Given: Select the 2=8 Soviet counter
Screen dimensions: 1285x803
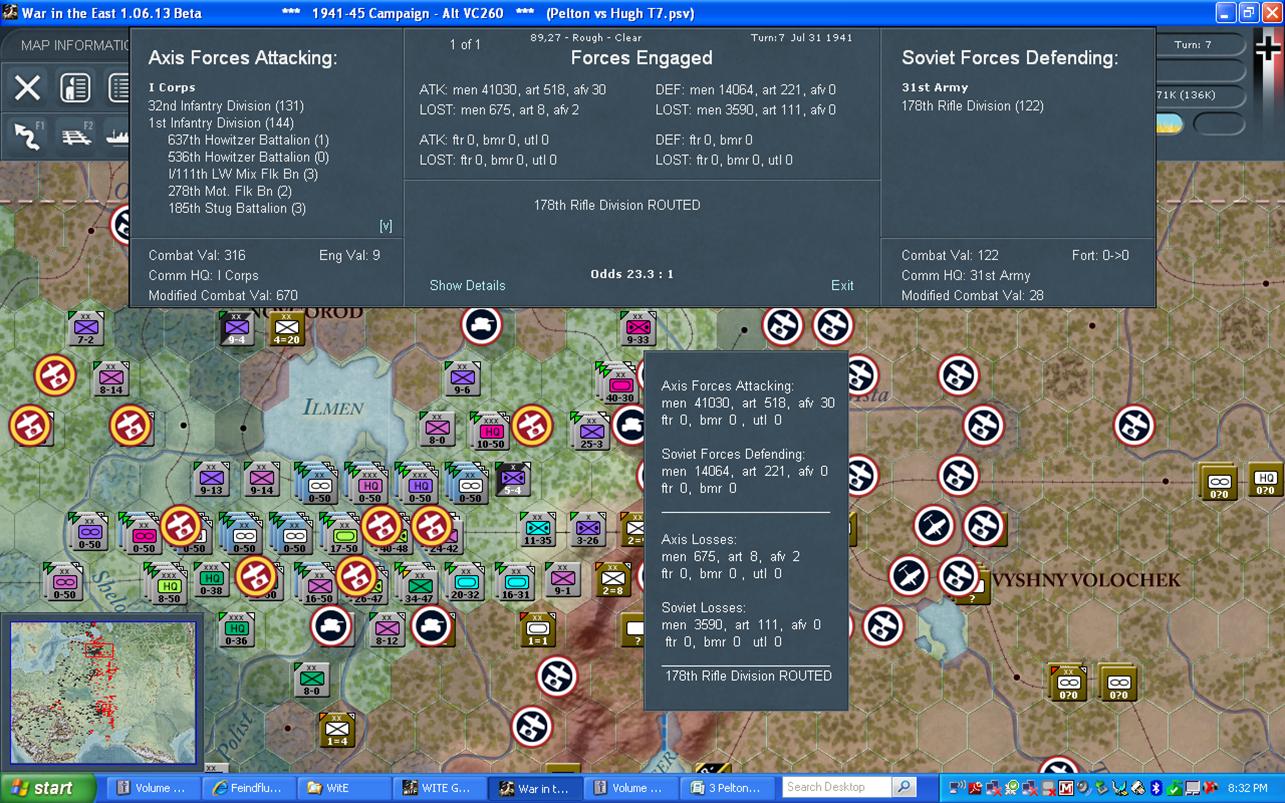Looking at the screenshot, I should coord(613,579).
